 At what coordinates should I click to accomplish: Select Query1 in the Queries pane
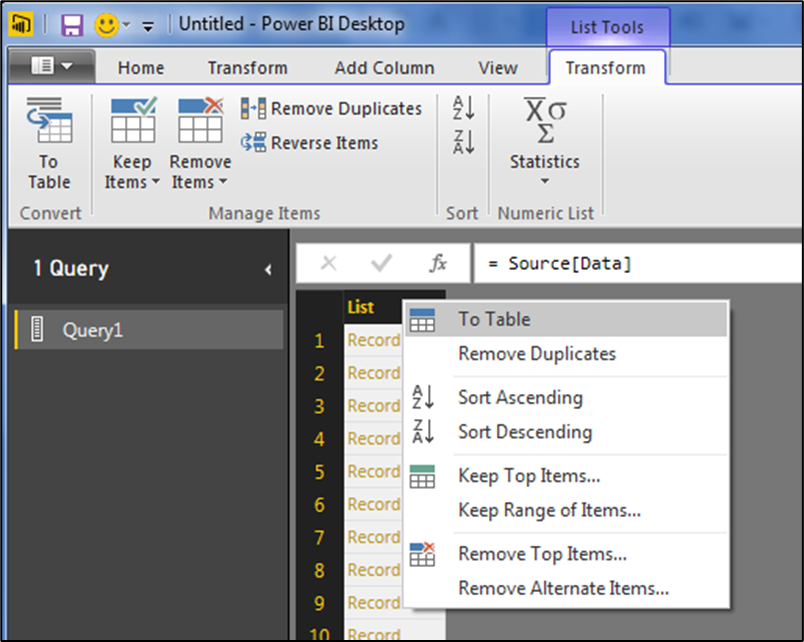(x=149, y=330)
